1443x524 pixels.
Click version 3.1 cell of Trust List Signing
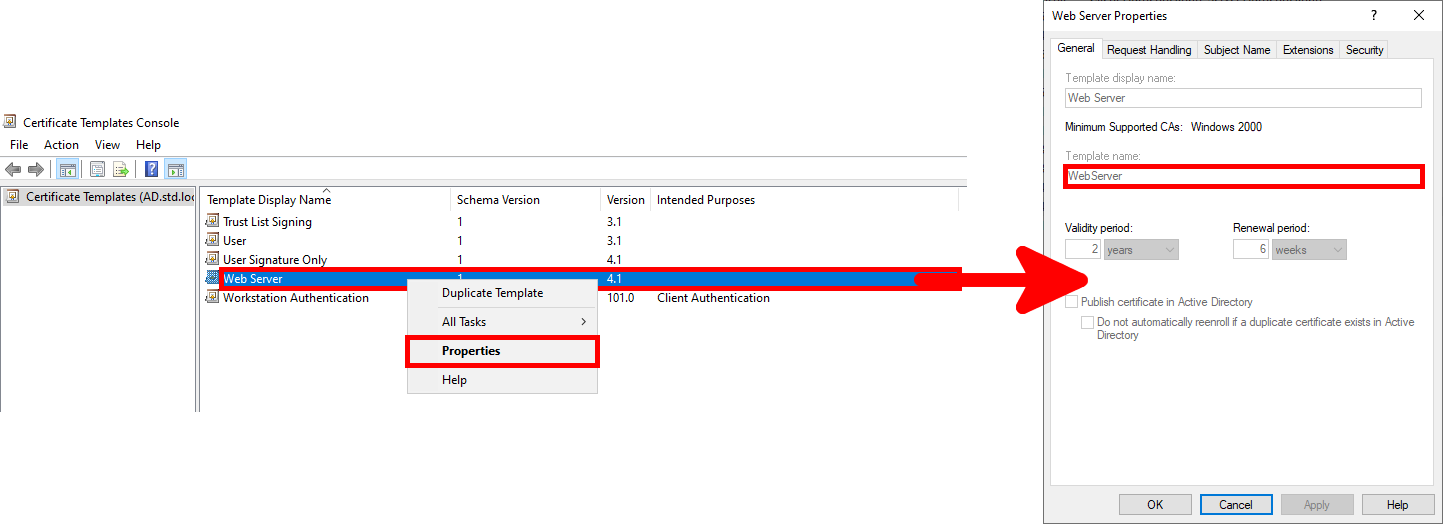[x=614, y=222]
